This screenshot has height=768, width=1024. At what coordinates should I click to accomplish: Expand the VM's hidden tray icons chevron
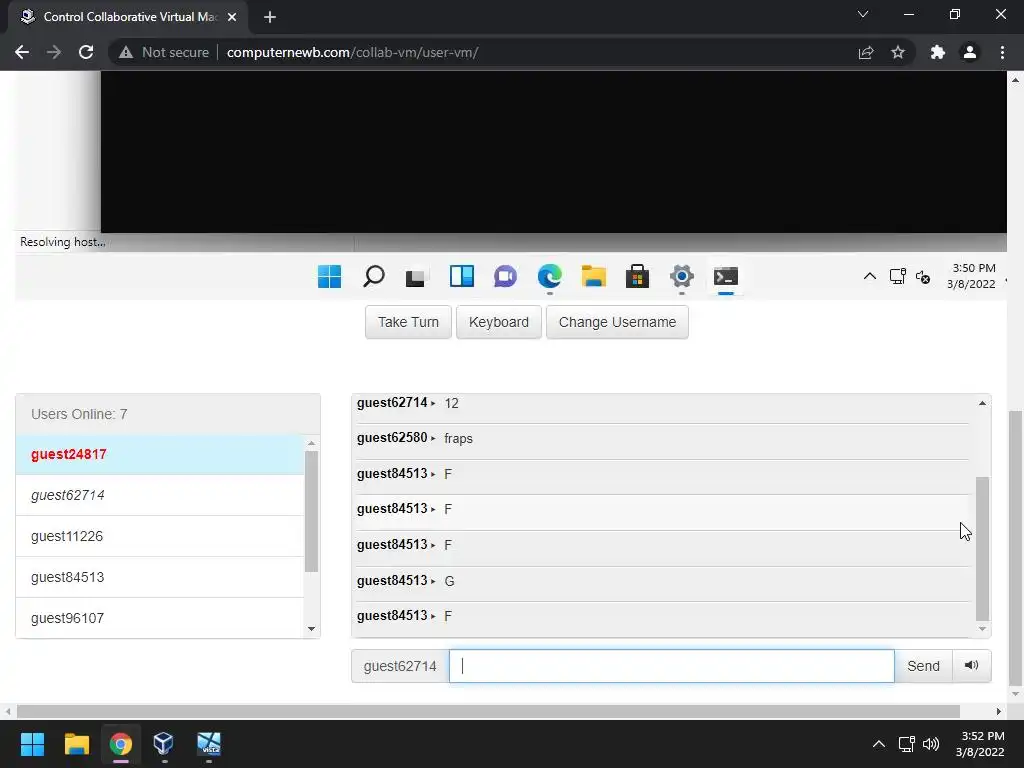click(x=870, y=276)
